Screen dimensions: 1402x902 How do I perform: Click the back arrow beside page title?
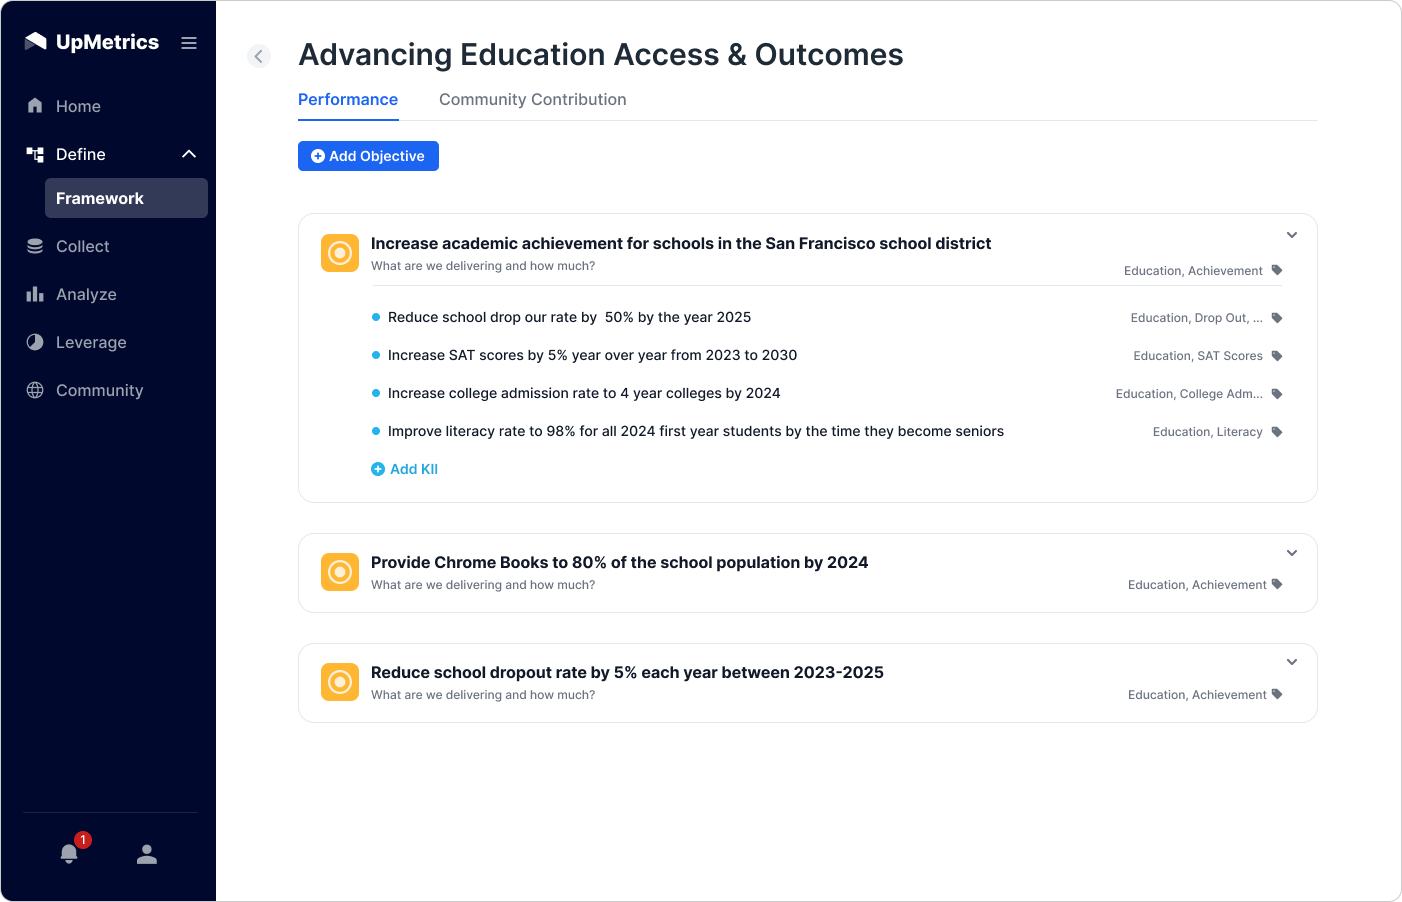[259, 56]
